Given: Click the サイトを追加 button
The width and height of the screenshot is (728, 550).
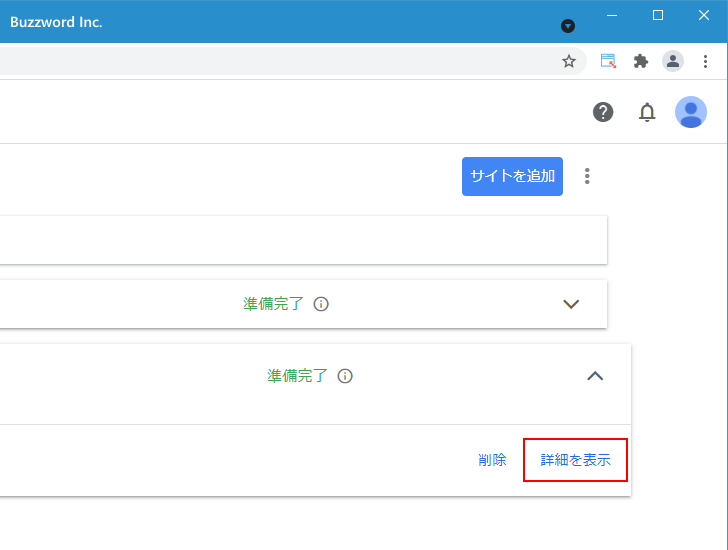Looking at the screenshot, I should coord(512,176).
